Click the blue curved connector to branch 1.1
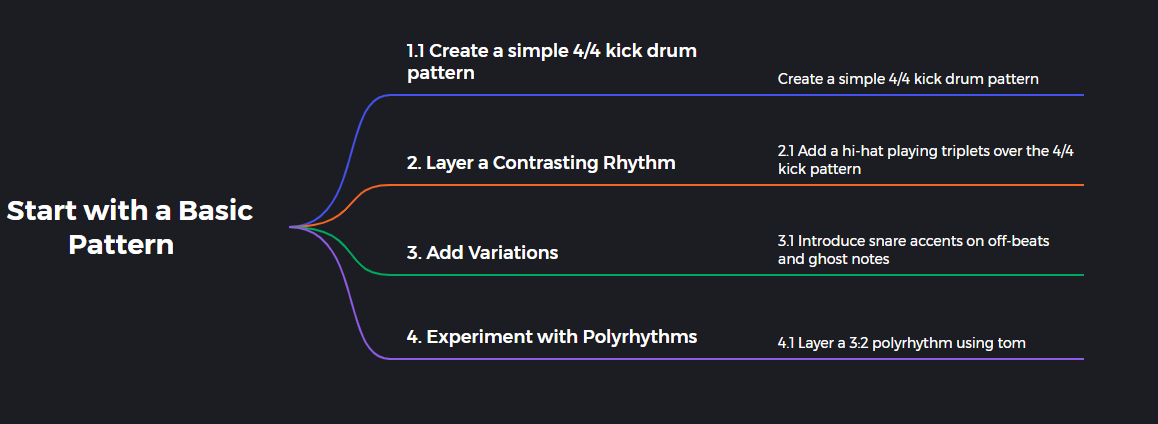This screenshot has height=424, width=1158. [x=352, y=140]
